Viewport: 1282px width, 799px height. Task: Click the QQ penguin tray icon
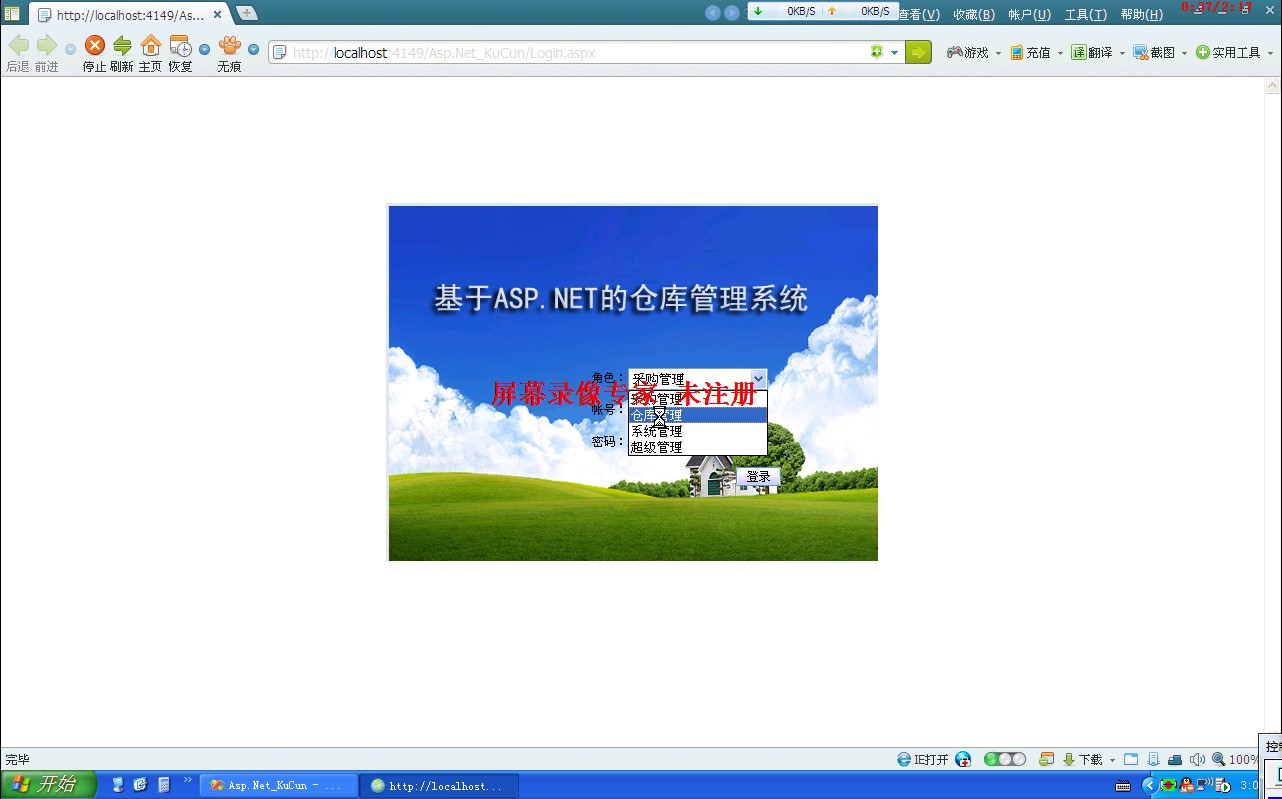(x=1186, y=785)
